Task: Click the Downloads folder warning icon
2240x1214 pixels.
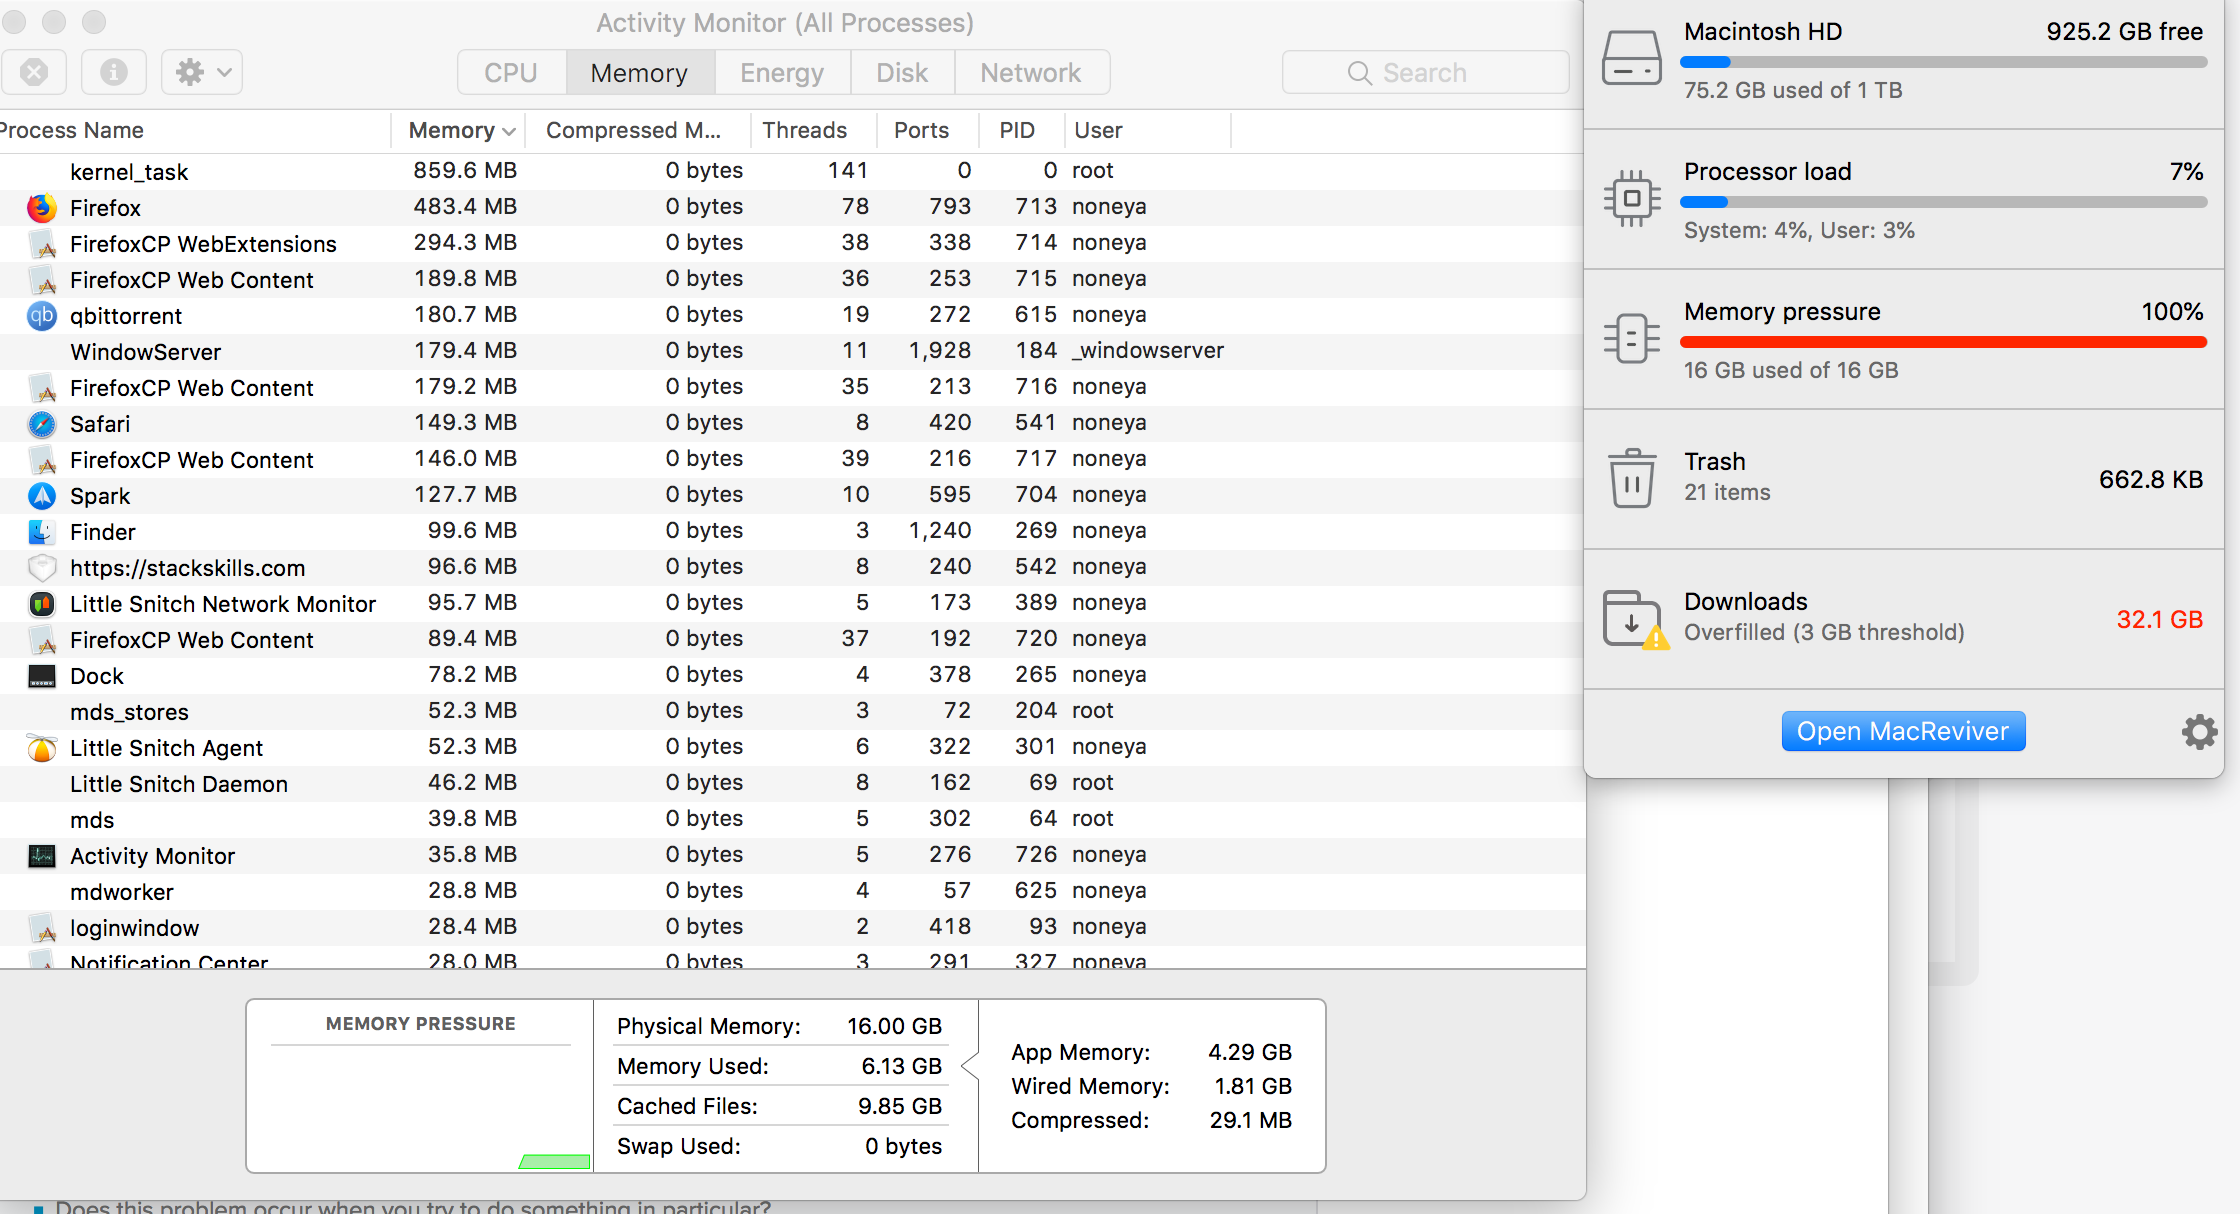Action: [x=1636, y=620]
